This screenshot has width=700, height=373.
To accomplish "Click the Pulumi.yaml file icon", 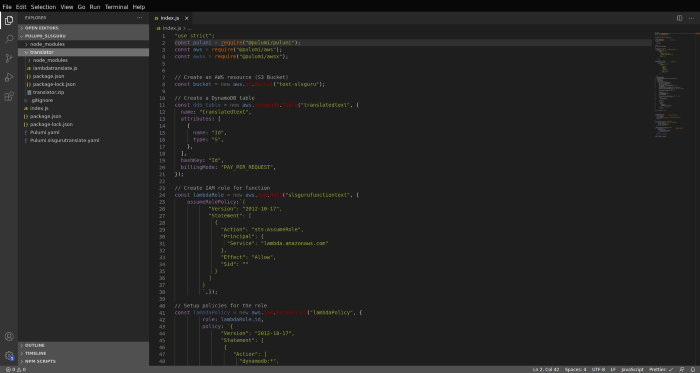I will [x=26, y=133].
